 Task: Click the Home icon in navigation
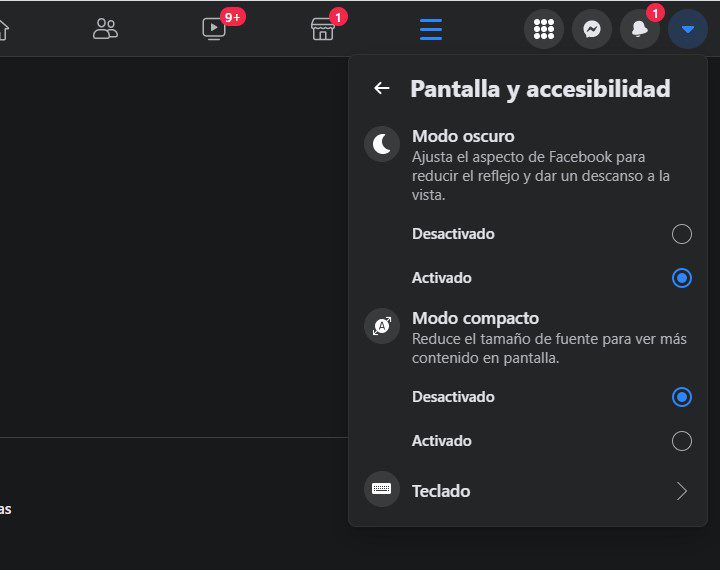(x=3, y=29)
